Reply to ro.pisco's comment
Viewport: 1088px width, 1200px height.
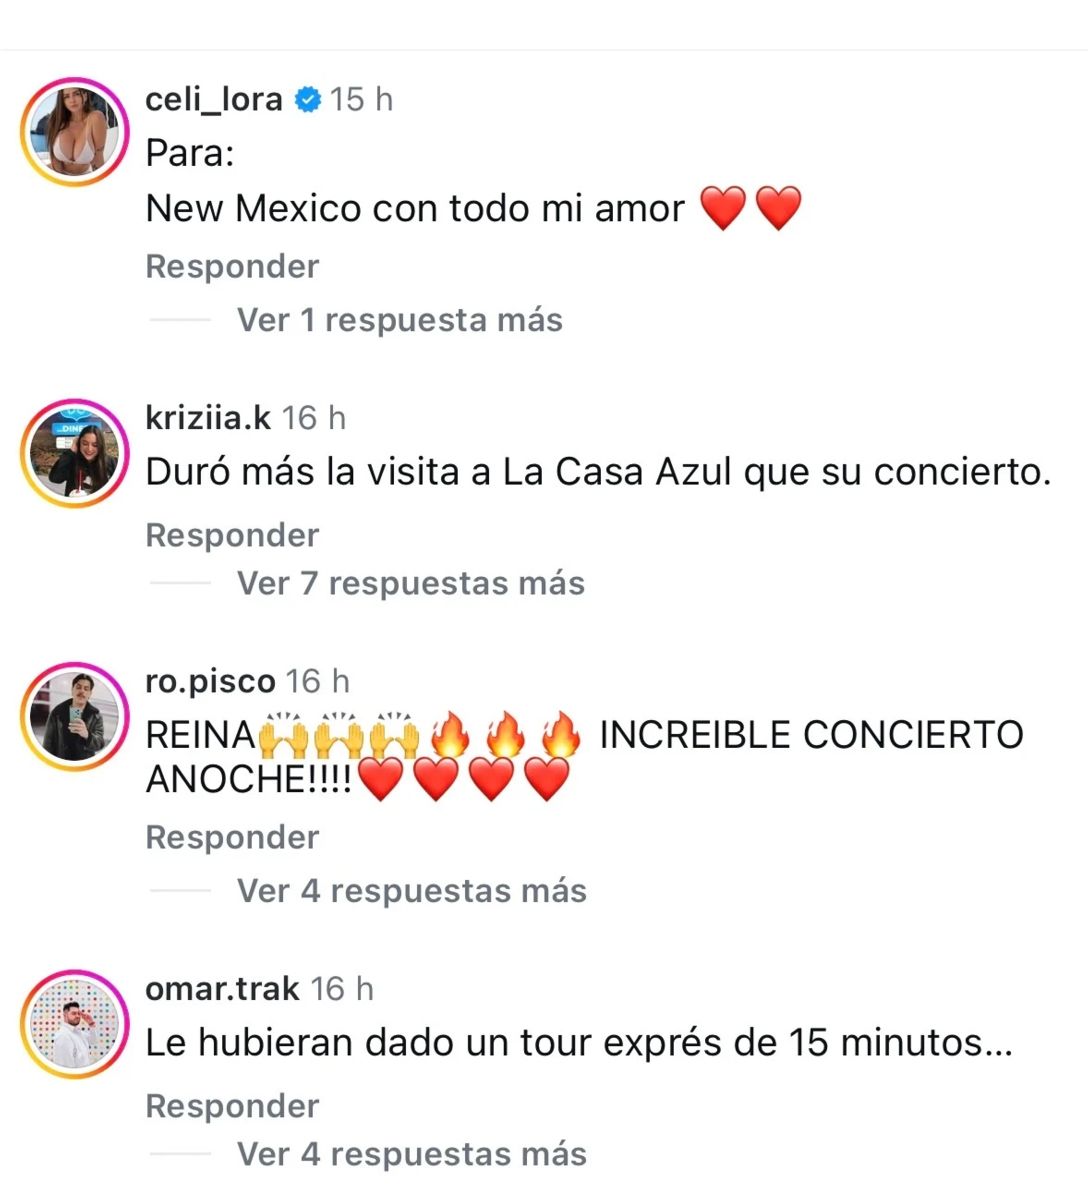click(232, 837)
